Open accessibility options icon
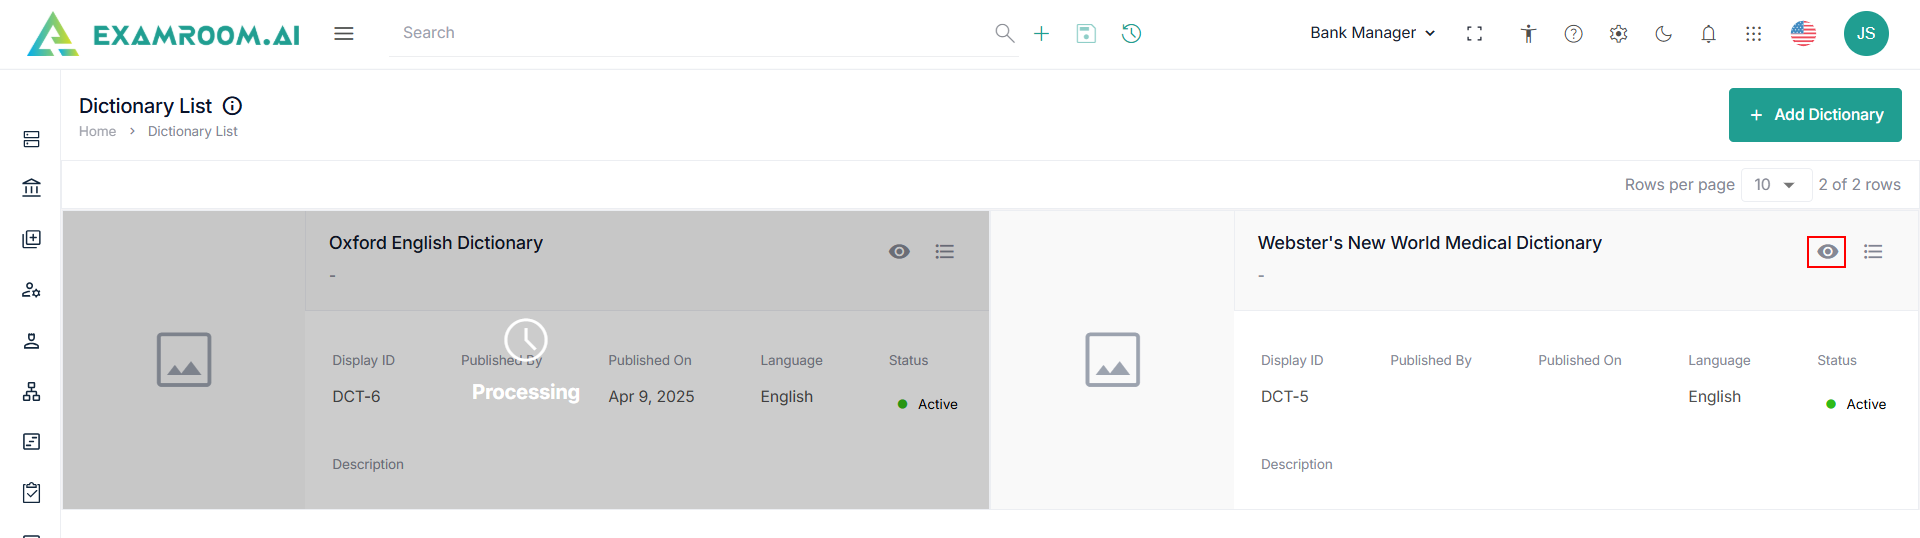 1528,34
